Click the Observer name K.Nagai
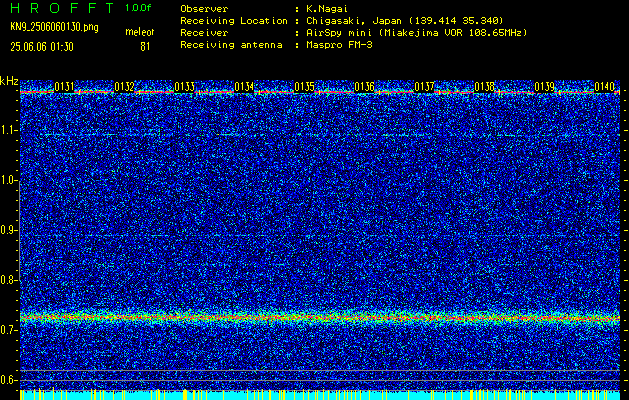Image resolution: width=629 pixels, height=400 pixels. coord(329,9)
